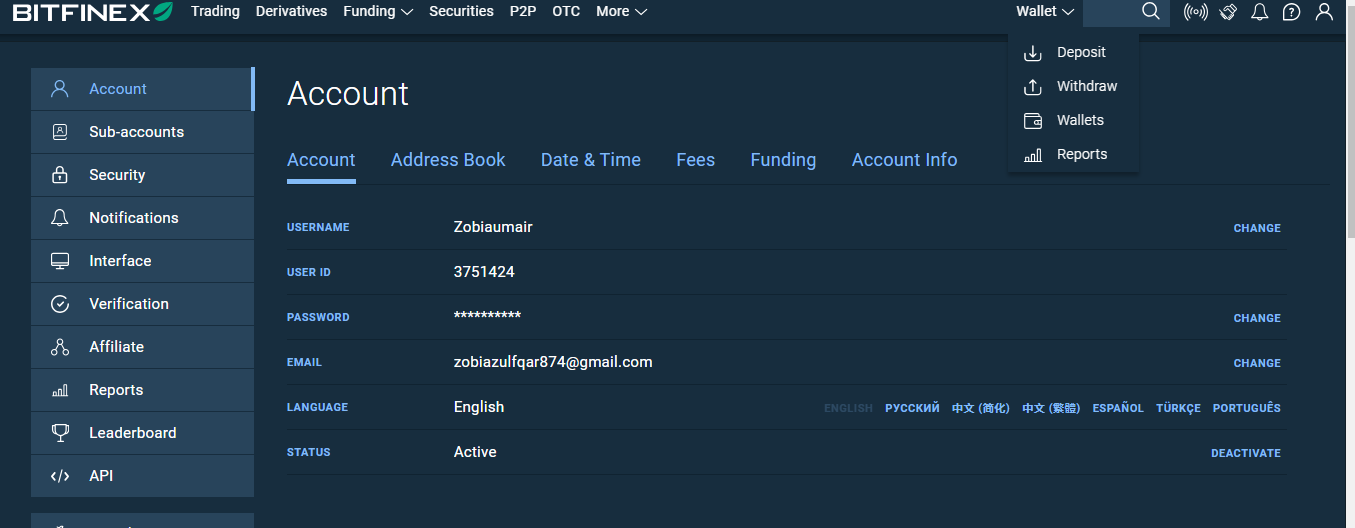Viewport: 1355px width, 528px height.
Task: Open the live feed broadcast icon
Action: (1195, 12)
